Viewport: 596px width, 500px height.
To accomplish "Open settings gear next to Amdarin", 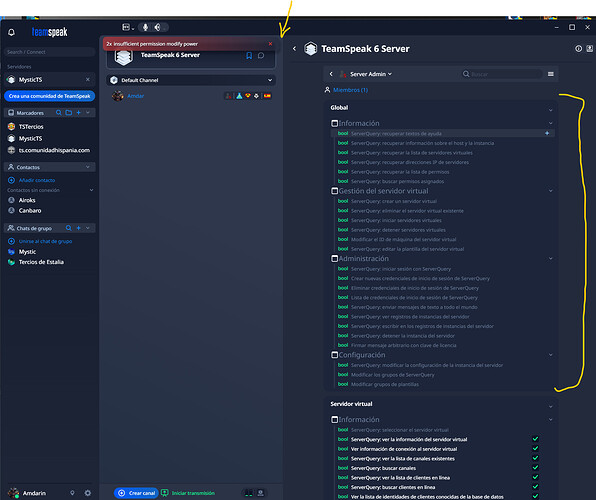I will click(x=88, y=493).
